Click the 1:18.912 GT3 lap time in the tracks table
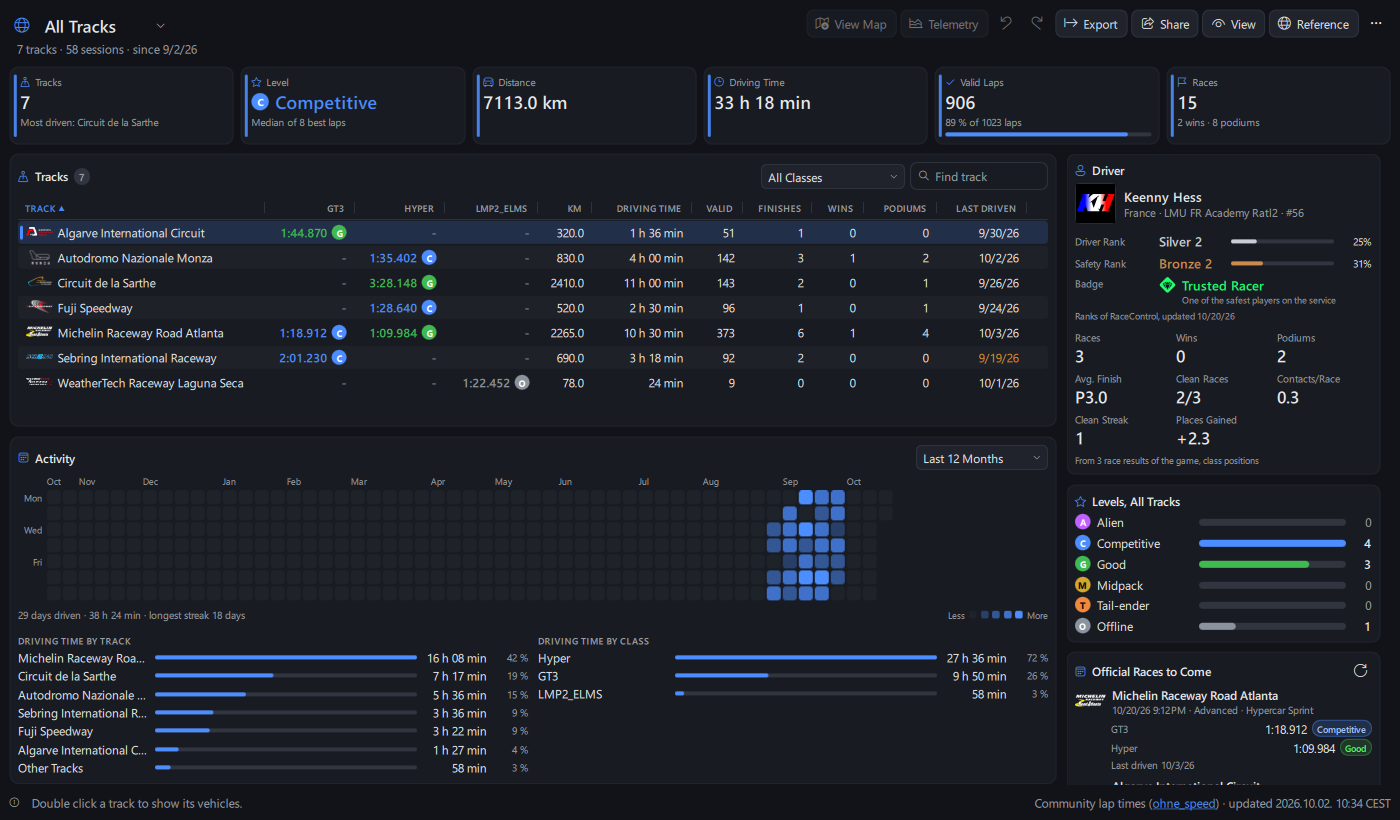The height and width of the screenshot is (820, 1400). pos(304,333)
